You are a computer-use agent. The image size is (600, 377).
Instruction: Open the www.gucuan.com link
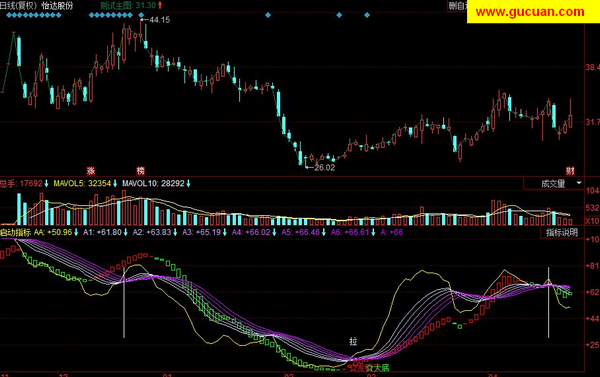coord(530,12)
